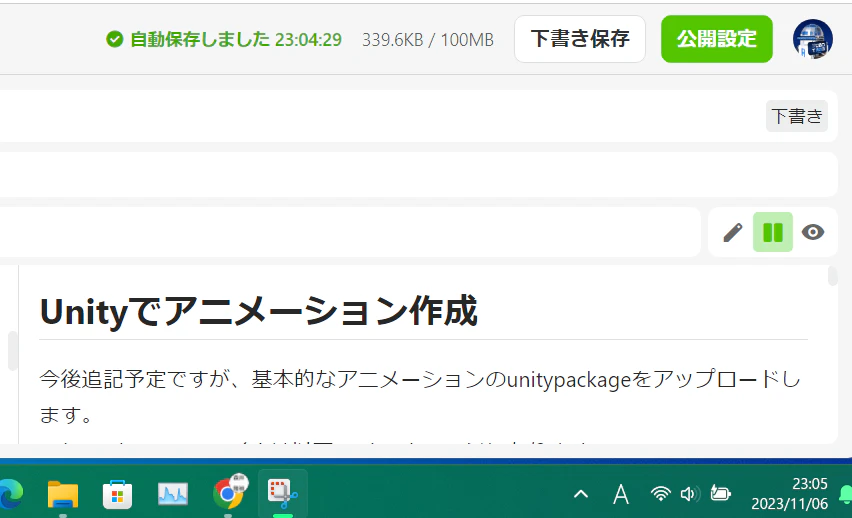The height and width of the screenshot is (518, 852).
Task: Click the paragraph beginning 今後追記予定ですが
Action: coord(419,397)
